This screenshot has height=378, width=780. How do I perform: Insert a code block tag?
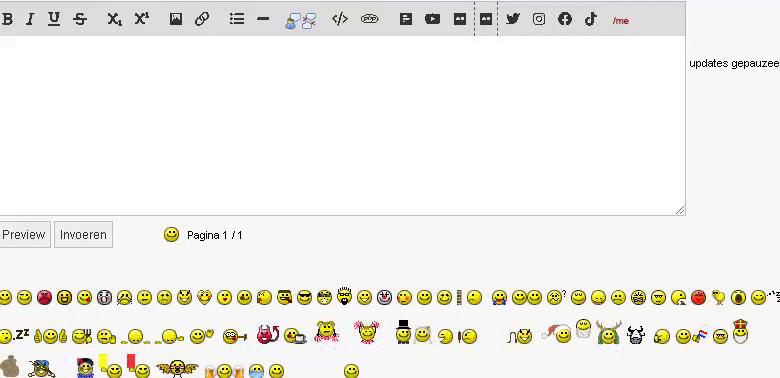coord(340,19)
